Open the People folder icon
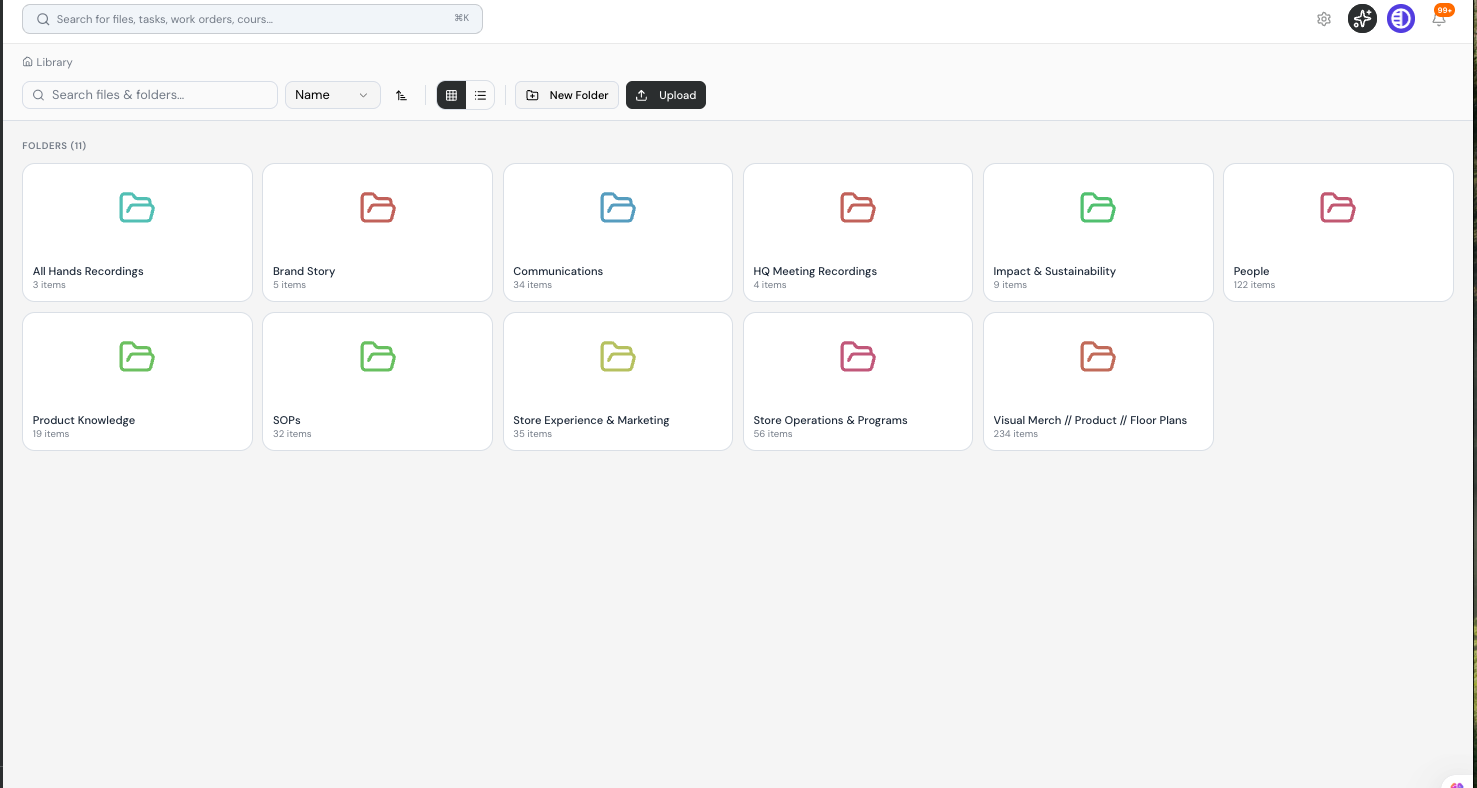This screenshot has width=1477, height=788. pyautogui.click(x=1338, y=207)
